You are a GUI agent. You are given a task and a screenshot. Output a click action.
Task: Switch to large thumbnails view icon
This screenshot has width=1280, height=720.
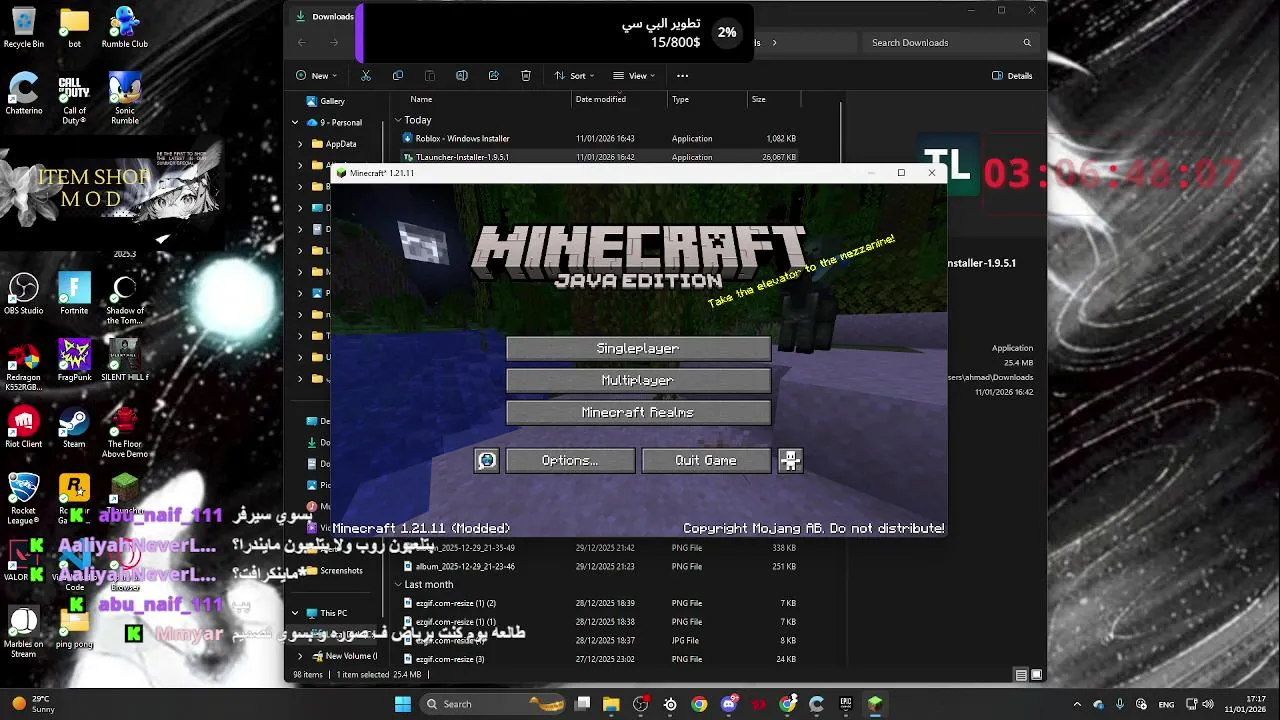1037,675
